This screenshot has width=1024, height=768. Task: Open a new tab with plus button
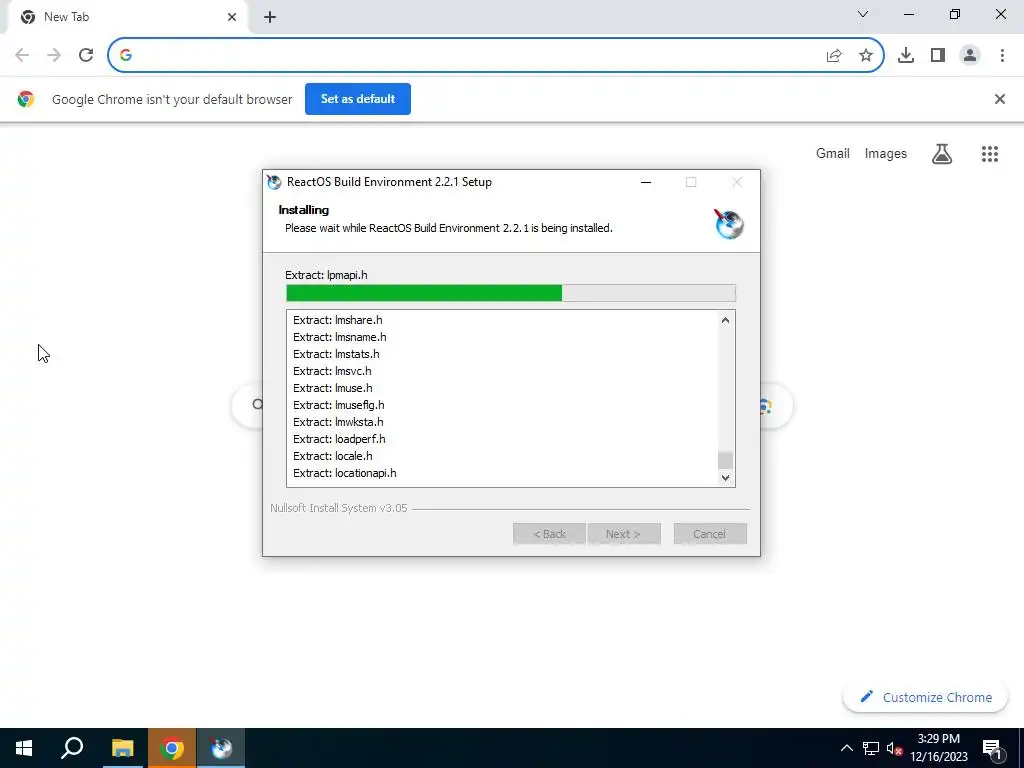[x=270, y=18]
